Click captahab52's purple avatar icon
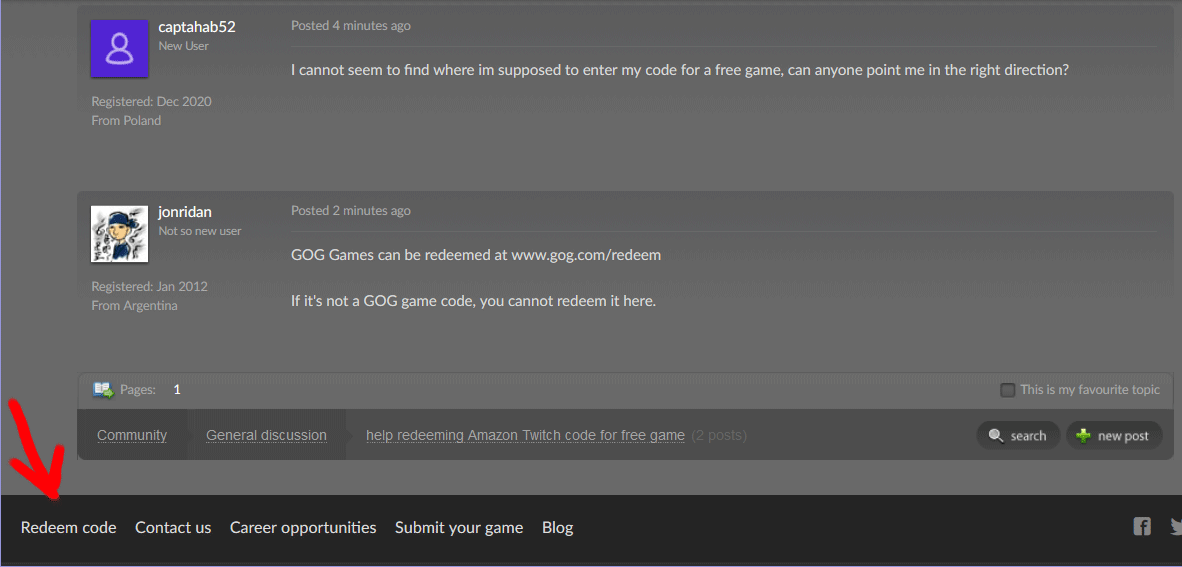This screenshot has height=567, width=1182. tap(119, 49)
